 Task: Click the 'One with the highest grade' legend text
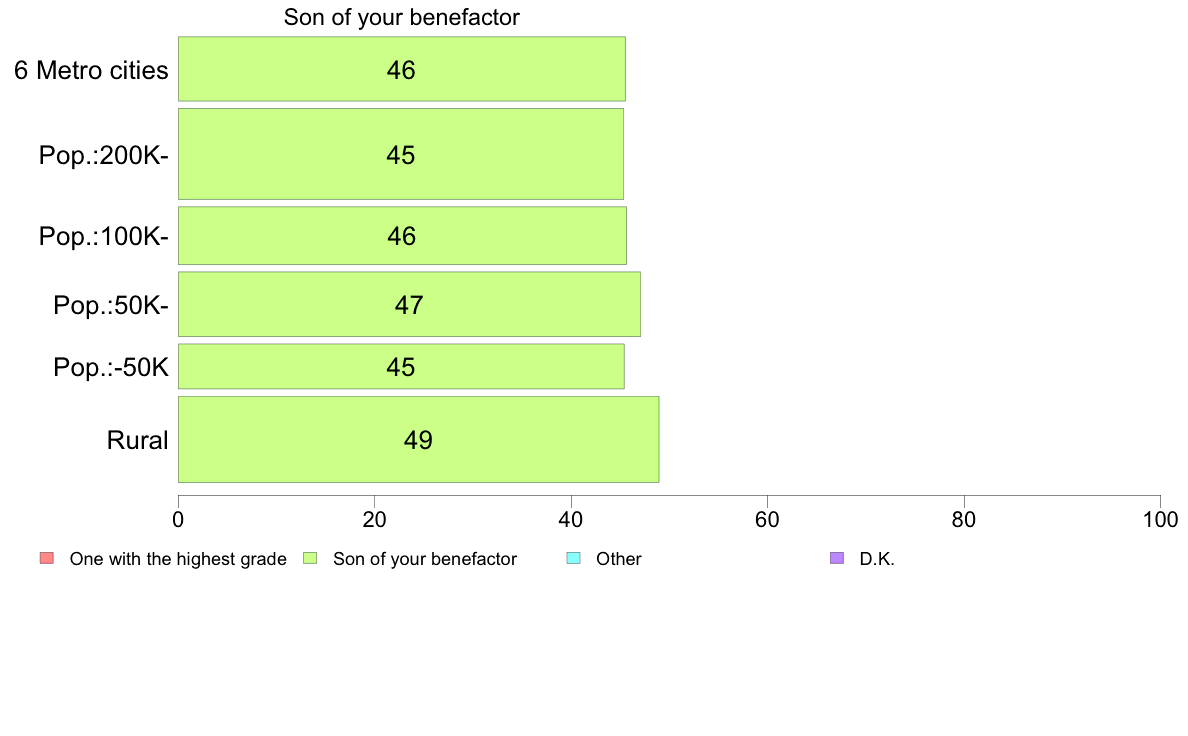pyautogui.click(x=178, y=559)
